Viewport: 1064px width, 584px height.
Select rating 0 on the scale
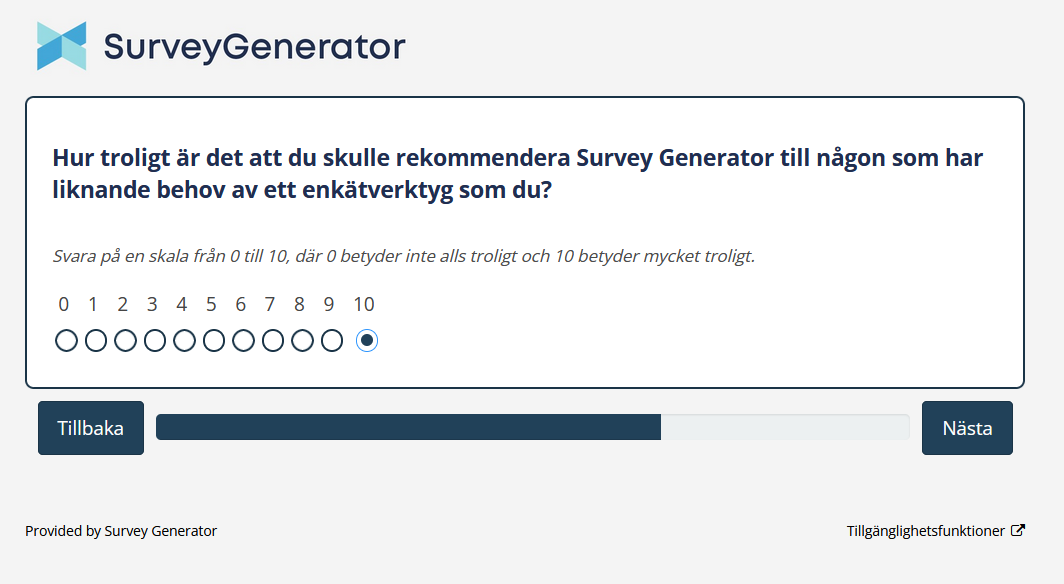click(66, 340)
